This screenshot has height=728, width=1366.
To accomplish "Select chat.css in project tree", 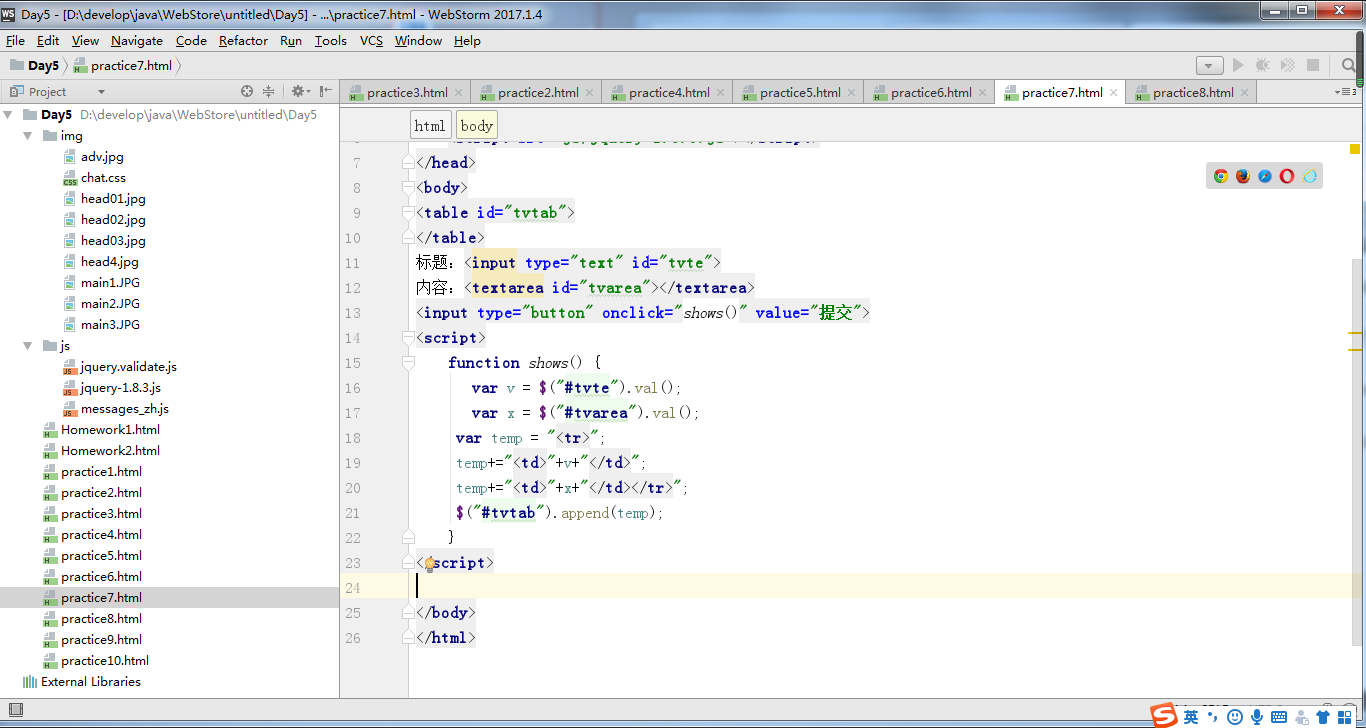I will point(103,178).
